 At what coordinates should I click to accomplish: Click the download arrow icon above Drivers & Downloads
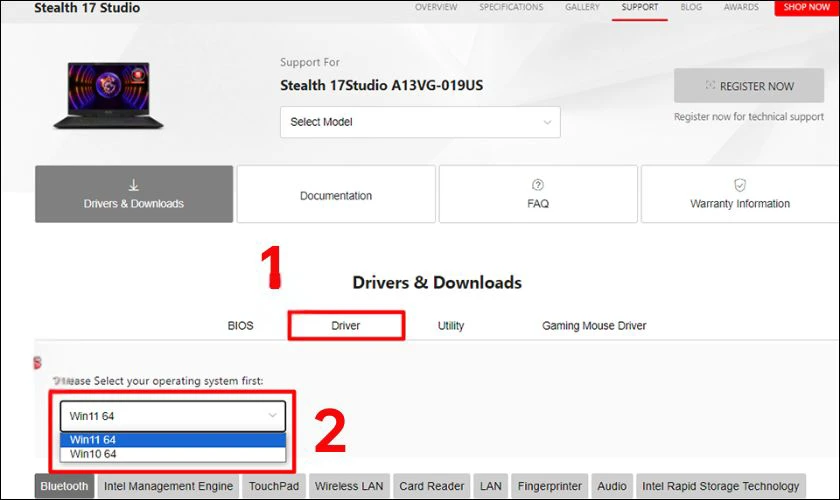(133, 185)
